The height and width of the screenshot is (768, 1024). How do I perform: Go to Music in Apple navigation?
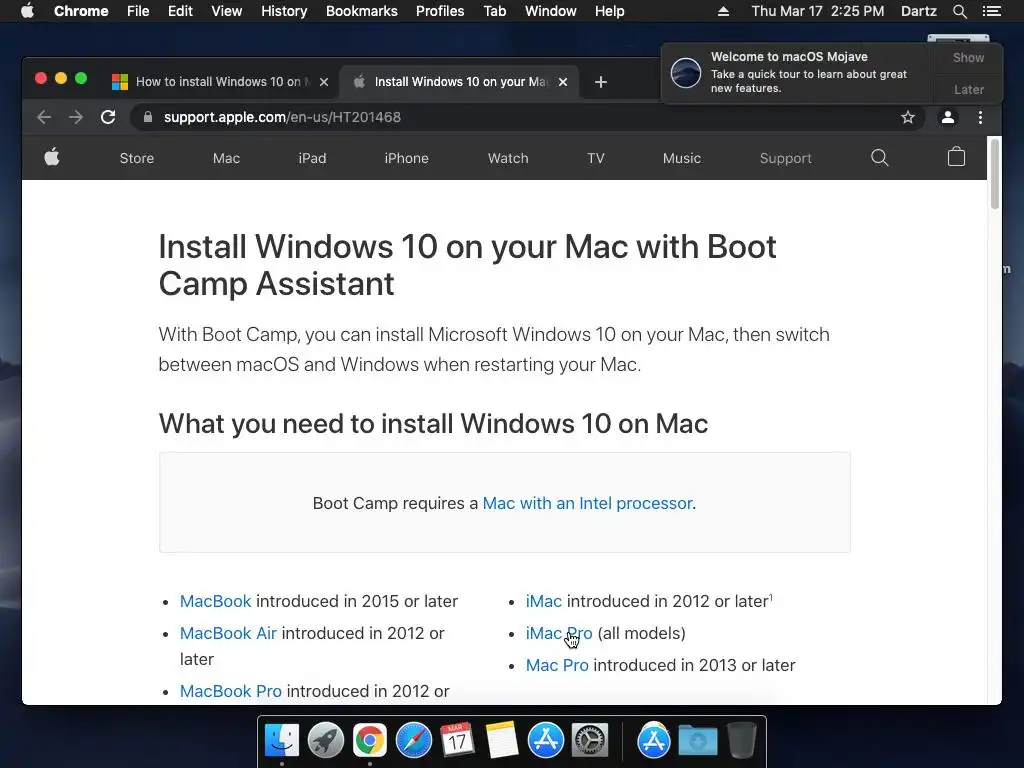681,158
